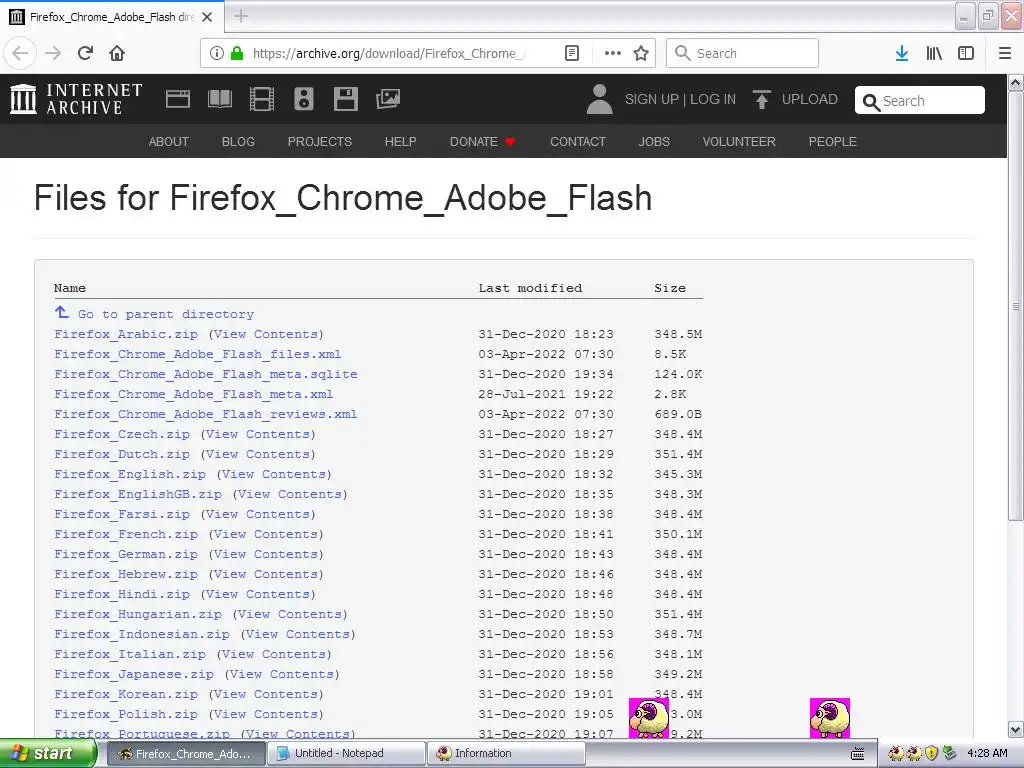Click the scrollbar down arrow
1024x768 pixels.
point(1015,729)
